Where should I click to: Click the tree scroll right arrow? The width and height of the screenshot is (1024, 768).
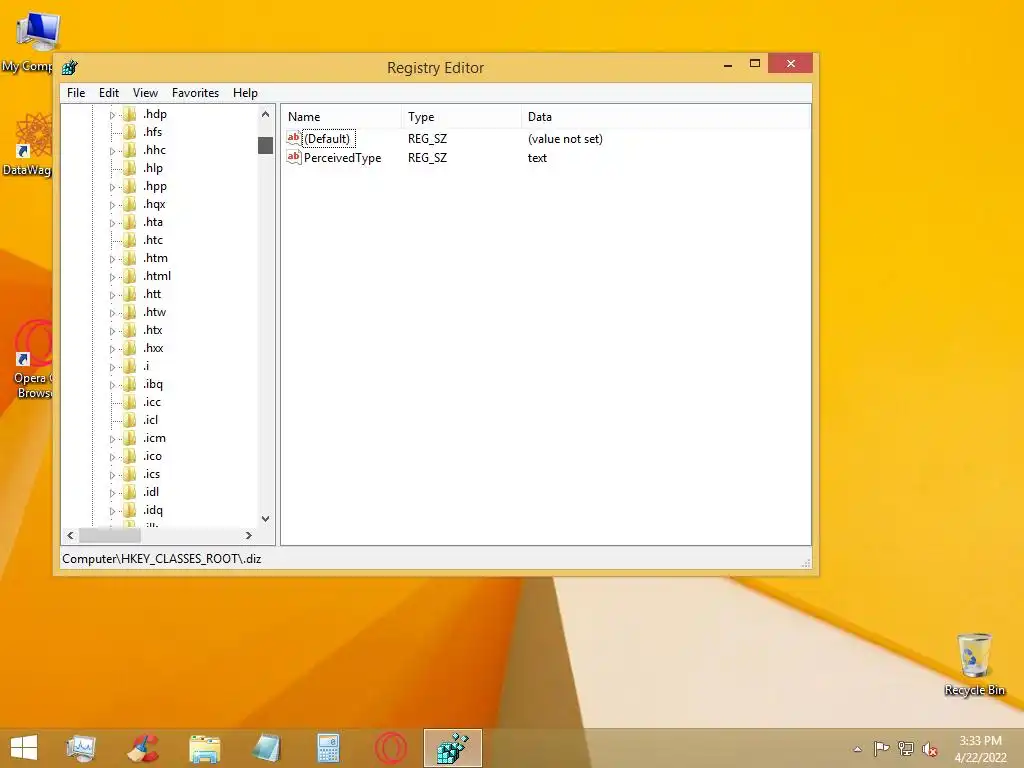249,535
